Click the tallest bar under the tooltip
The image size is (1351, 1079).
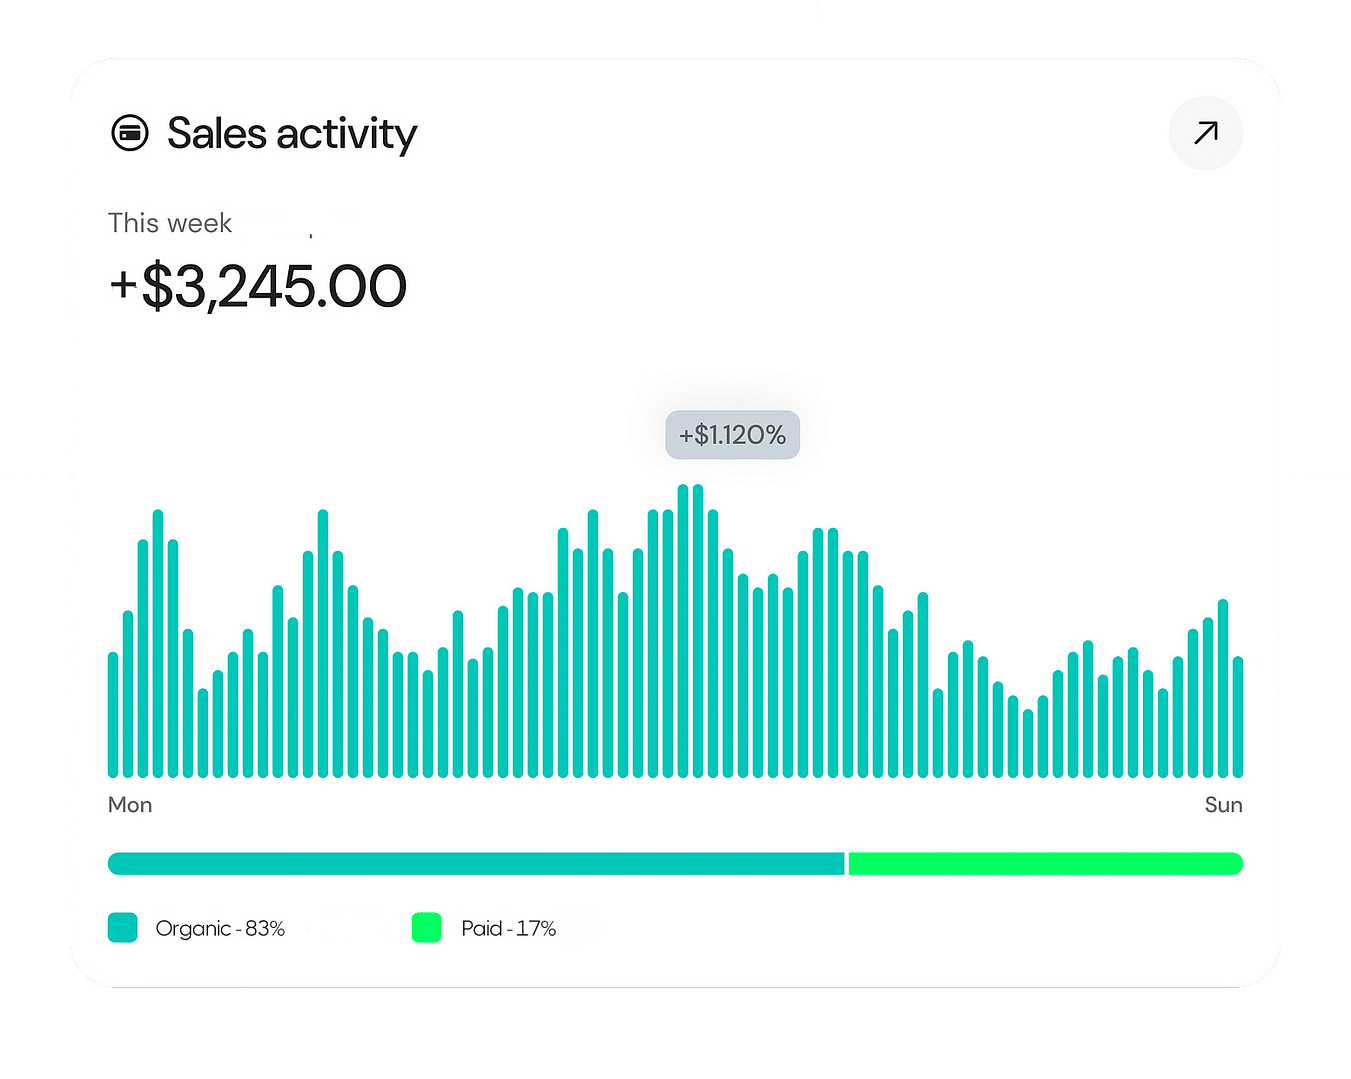click(x=683, y=630)
